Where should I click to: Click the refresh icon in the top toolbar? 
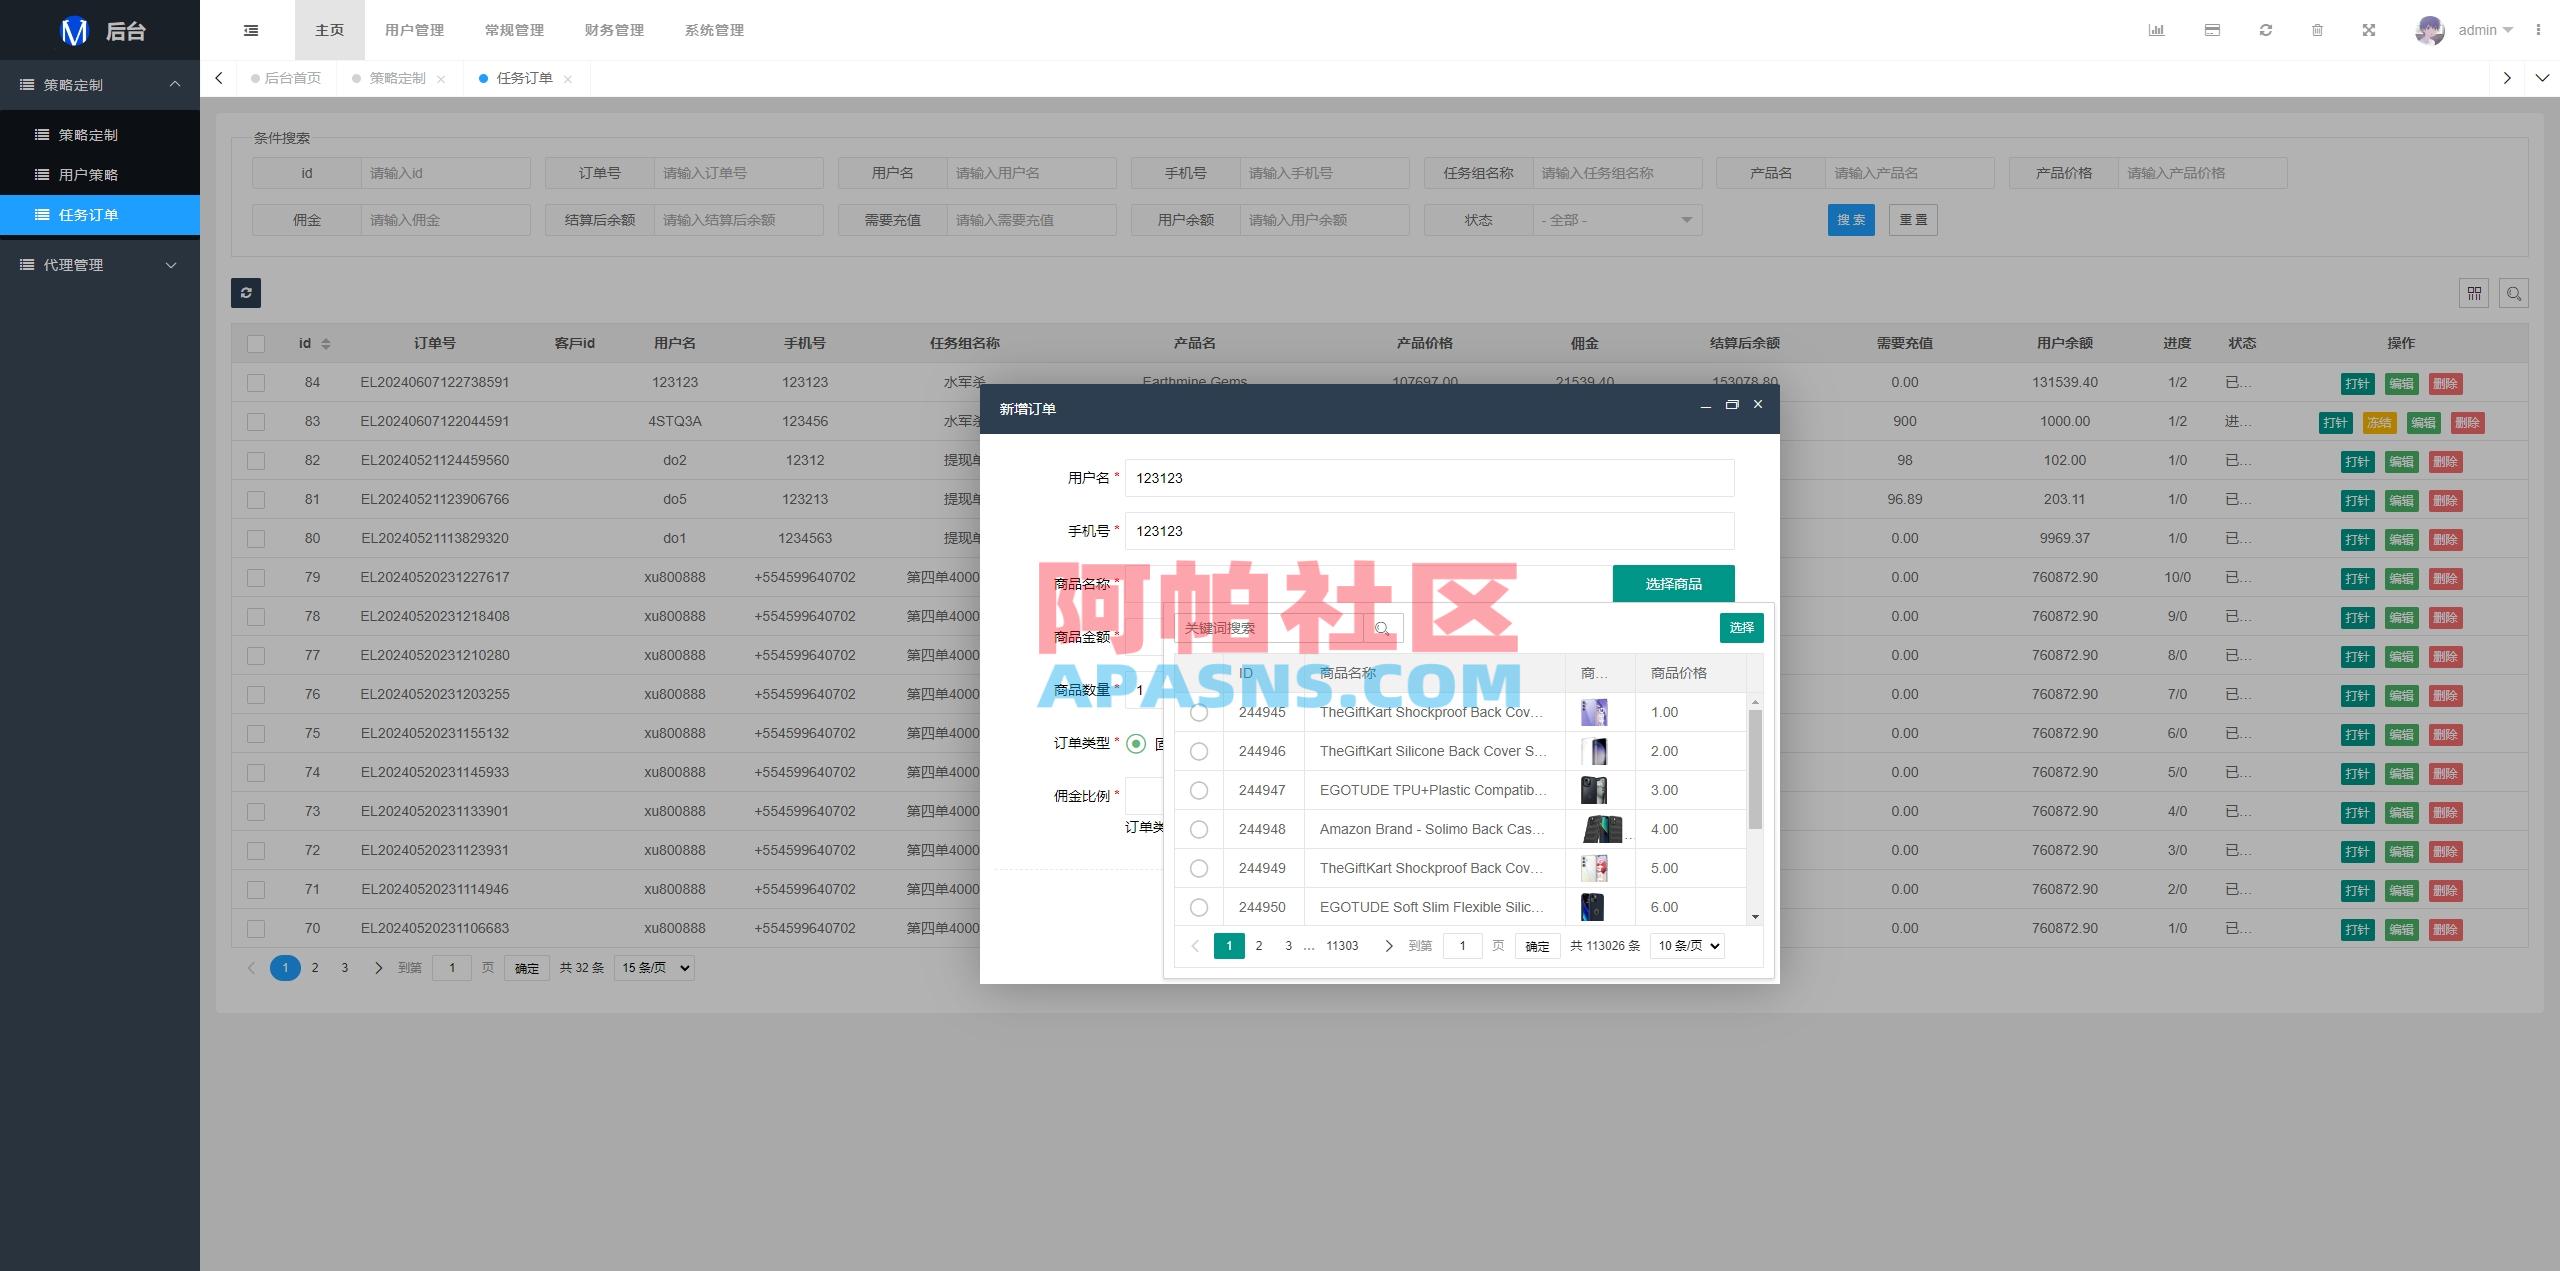2264,30
